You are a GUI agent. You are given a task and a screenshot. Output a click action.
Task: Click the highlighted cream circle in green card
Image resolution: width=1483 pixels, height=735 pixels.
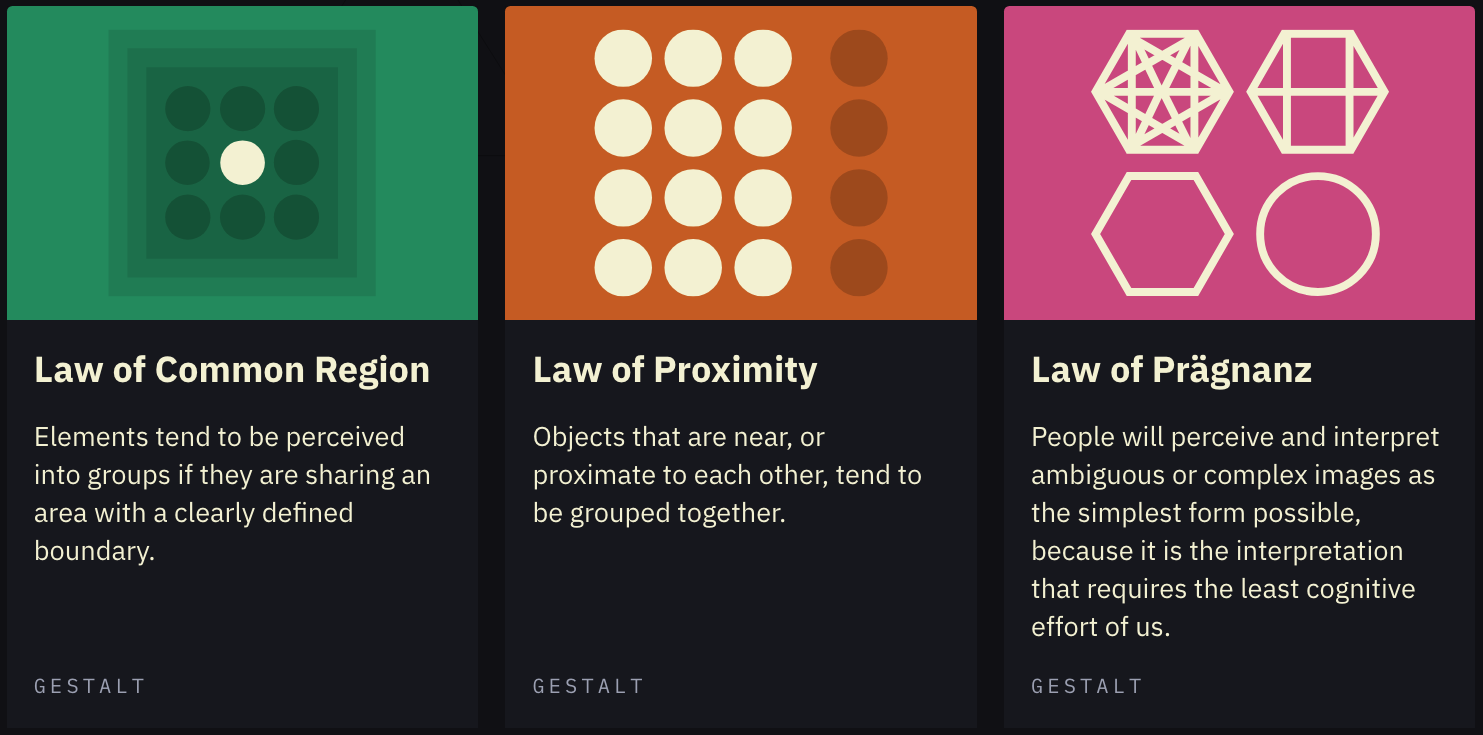pyautogui.click(x=242, y=163)
